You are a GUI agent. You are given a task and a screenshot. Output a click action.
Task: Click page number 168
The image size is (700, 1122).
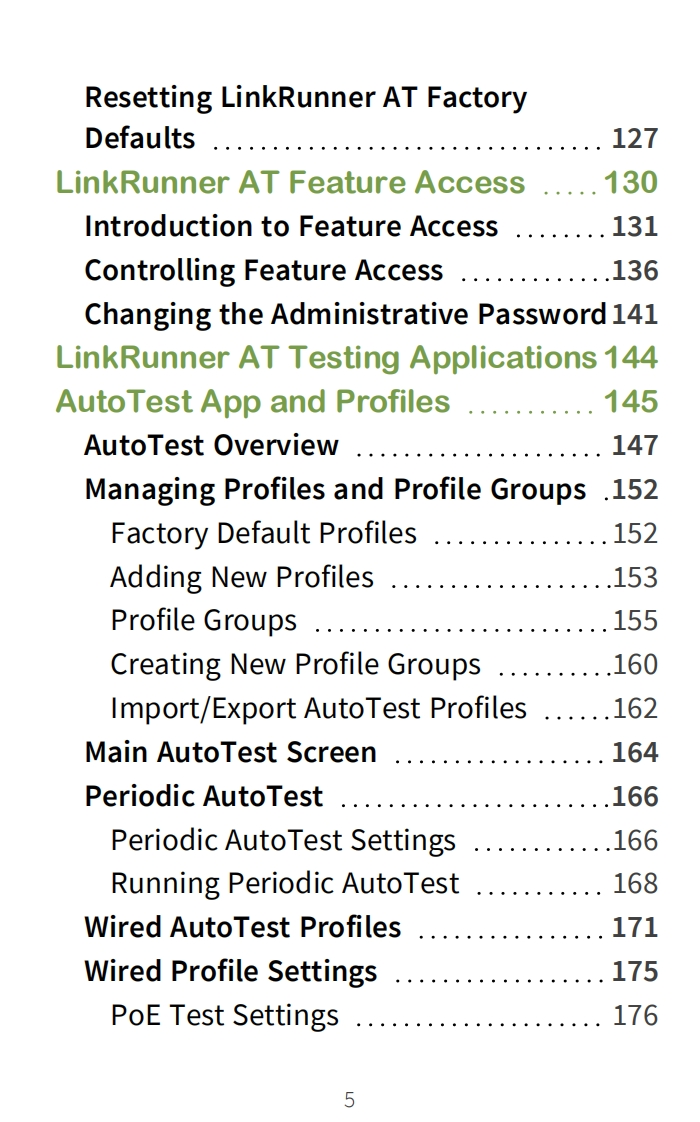click(x=635, y=884)
